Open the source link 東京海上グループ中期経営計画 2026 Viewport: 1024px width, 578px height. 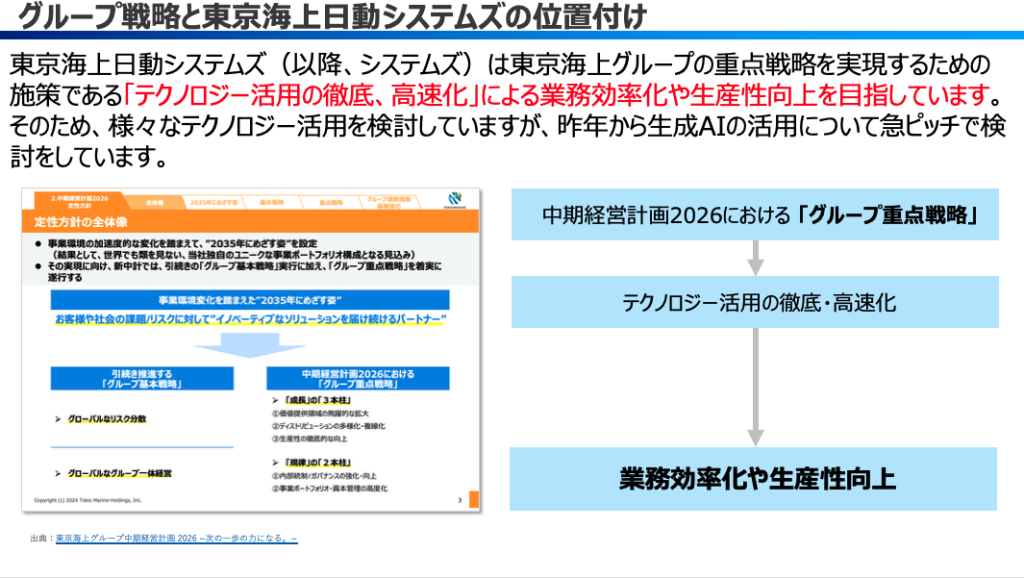[176, 539]
